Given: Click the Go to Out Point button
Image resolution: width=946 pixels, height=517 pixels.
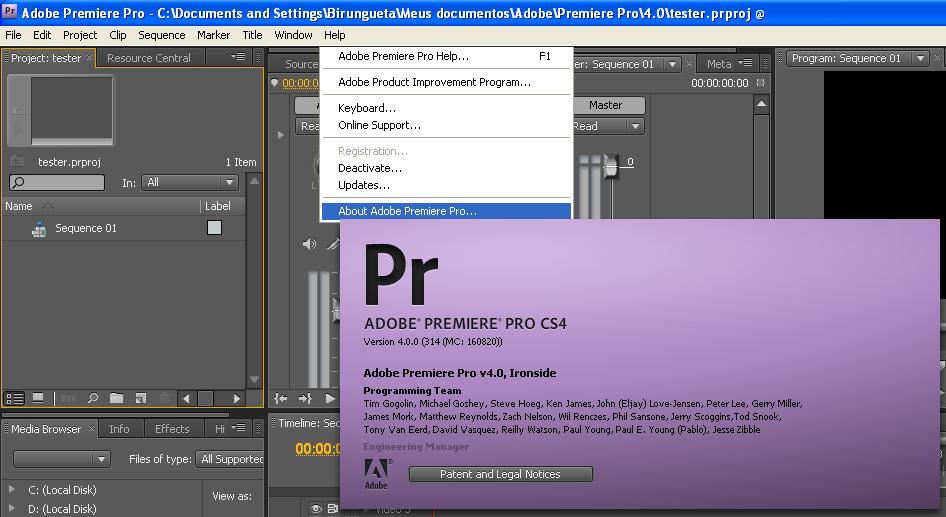Looking at the screenshot, I should pyautogui.click(x=305, y=398).
